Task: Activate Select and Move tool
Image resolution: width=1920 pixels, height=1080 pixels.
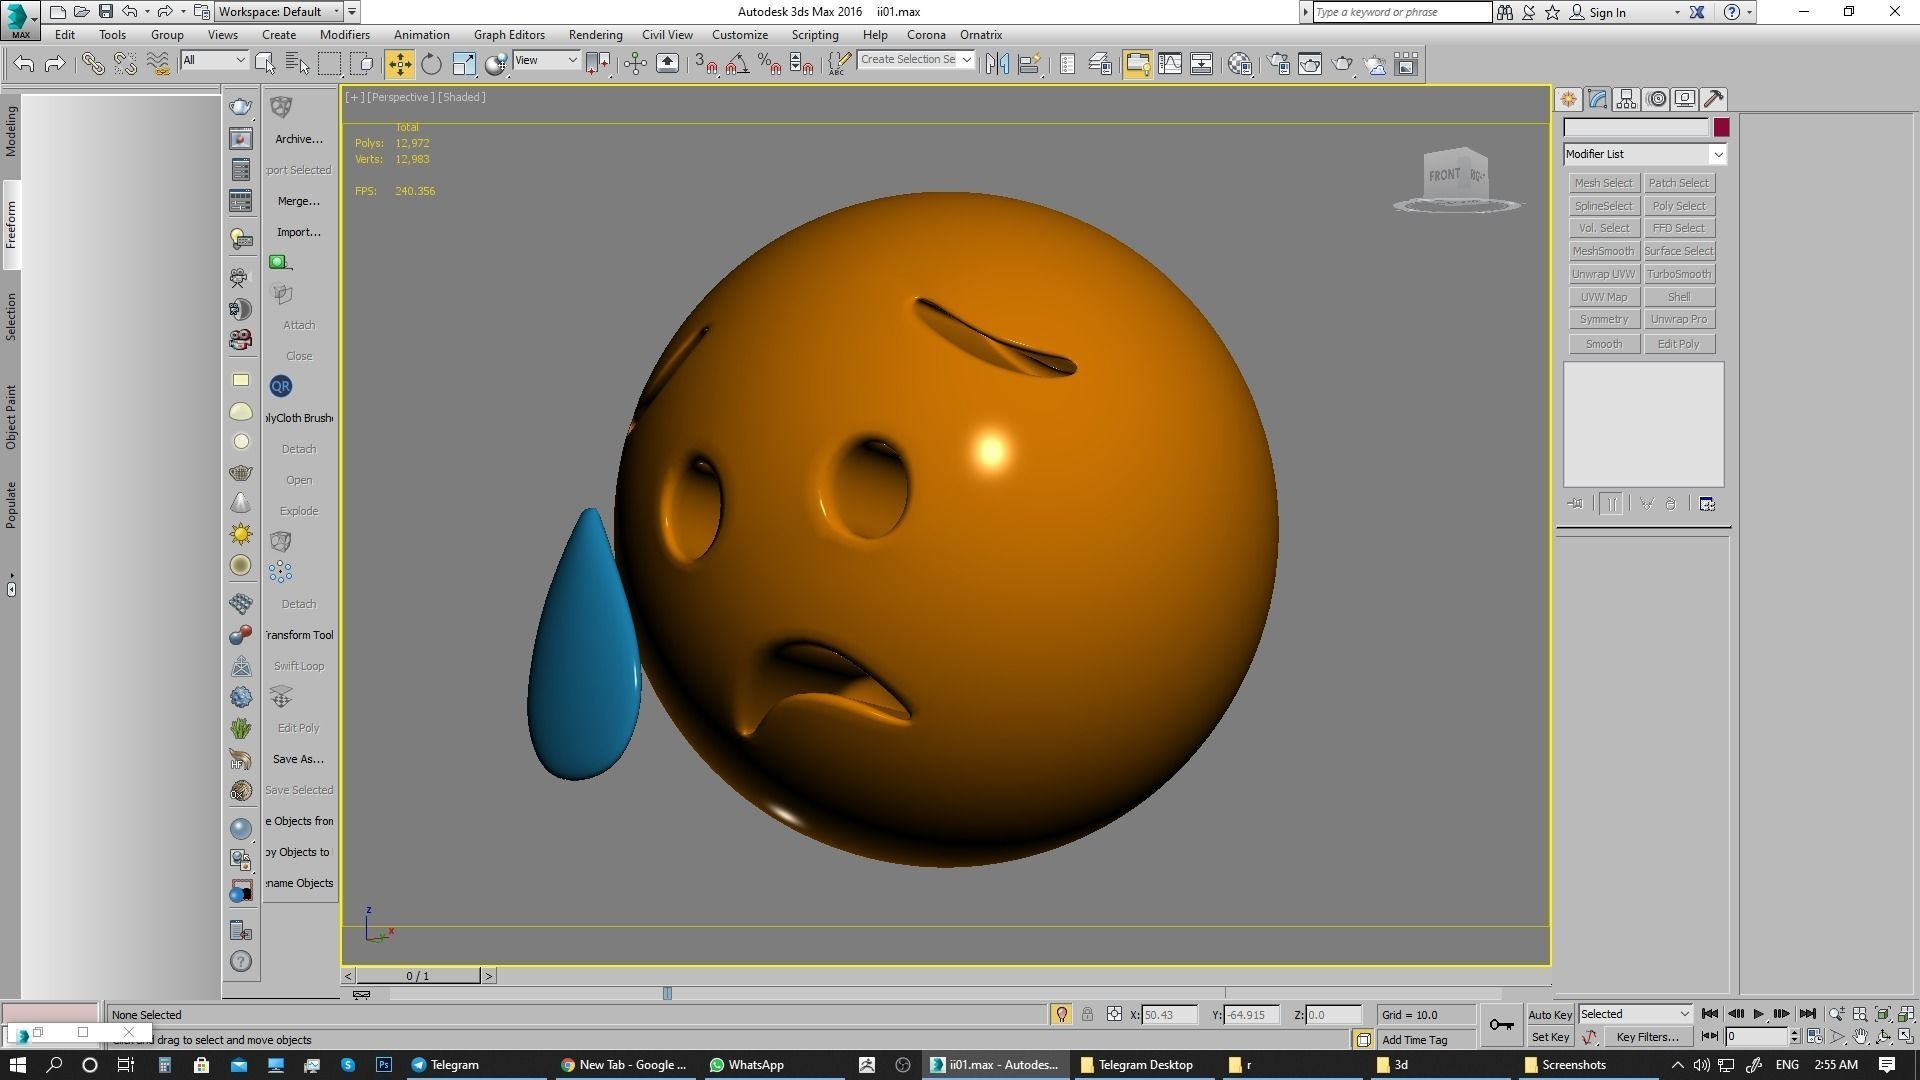Action: (399, 64)
